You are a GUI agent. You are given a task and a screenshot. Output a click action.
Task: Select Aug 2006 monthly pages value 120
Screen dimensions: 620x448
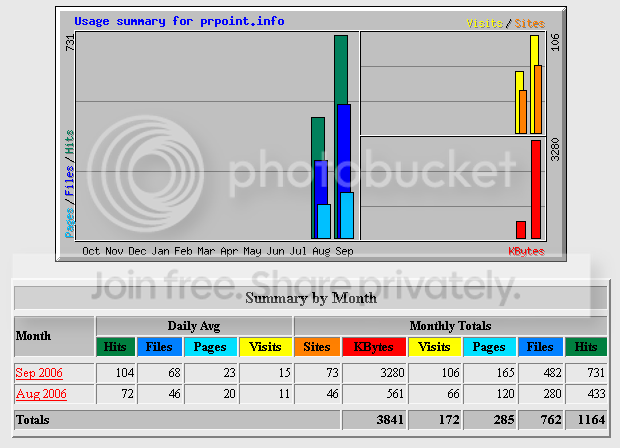point(505,394)
